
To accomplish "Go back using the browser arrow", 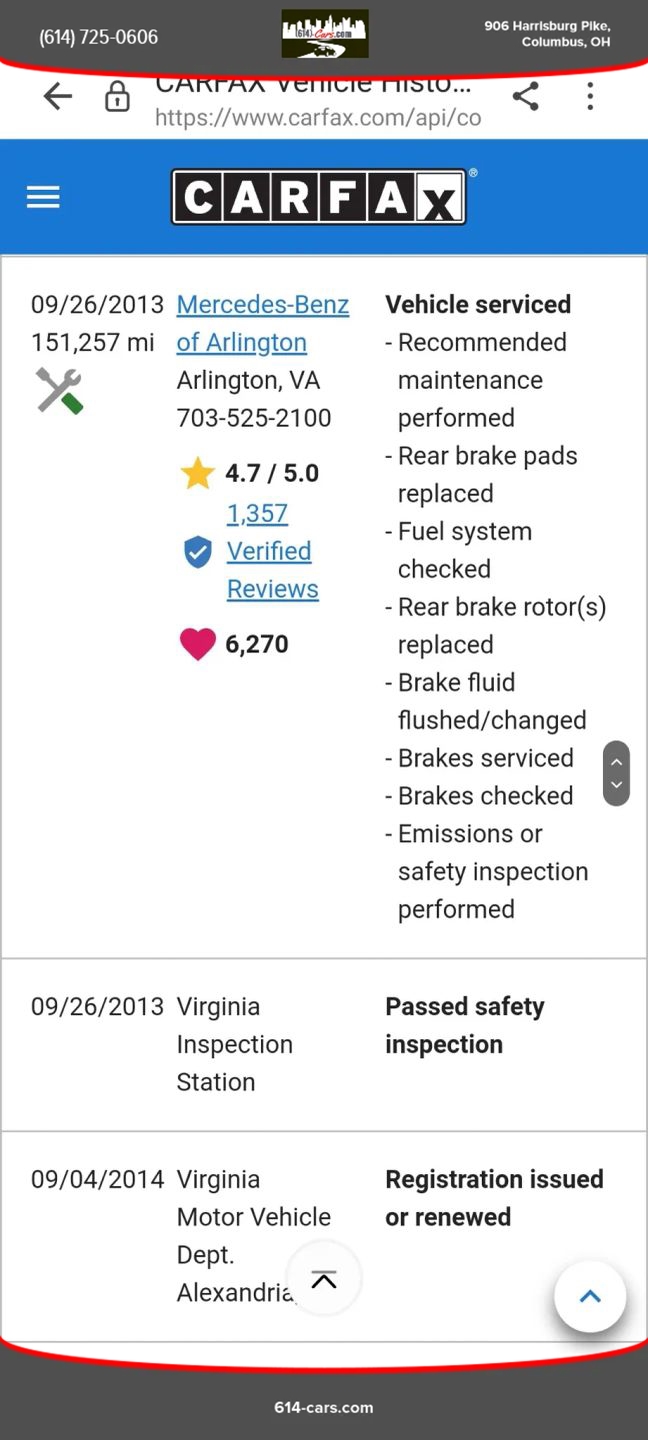I will pyautogui.click(x=58, y=96).
